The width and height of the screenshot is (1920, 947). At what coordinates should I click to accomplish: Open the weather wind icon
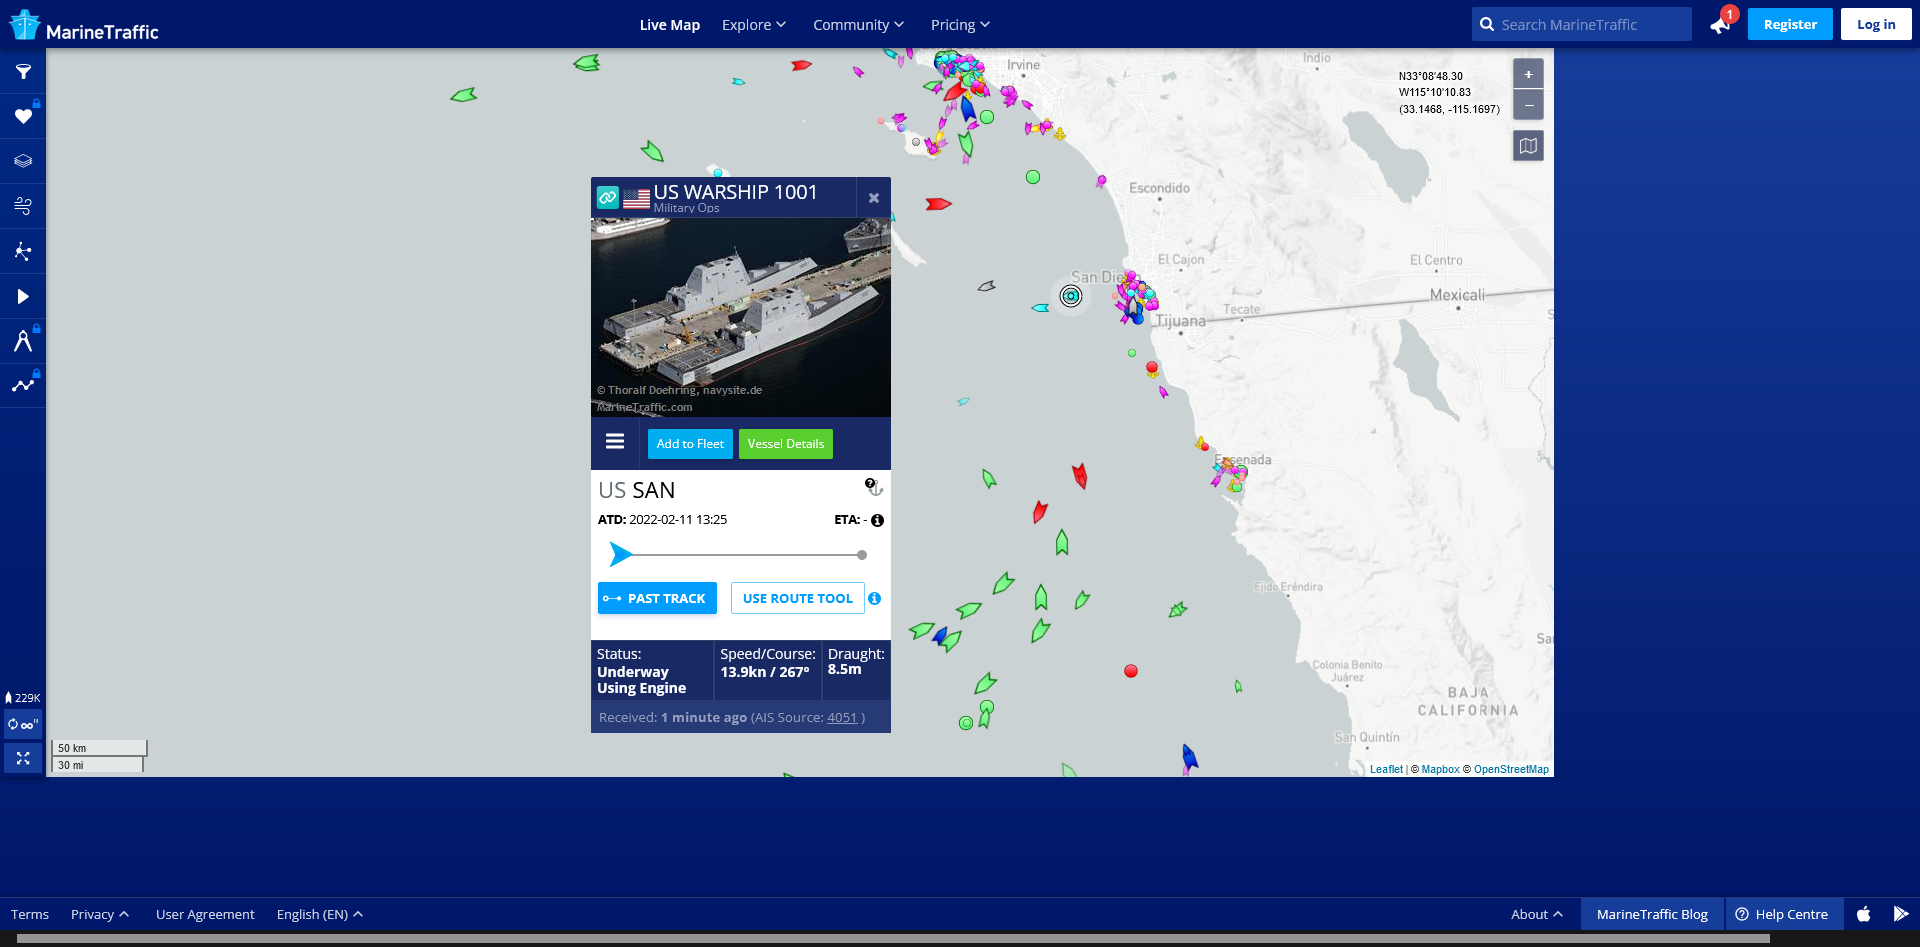coord(23,206)
